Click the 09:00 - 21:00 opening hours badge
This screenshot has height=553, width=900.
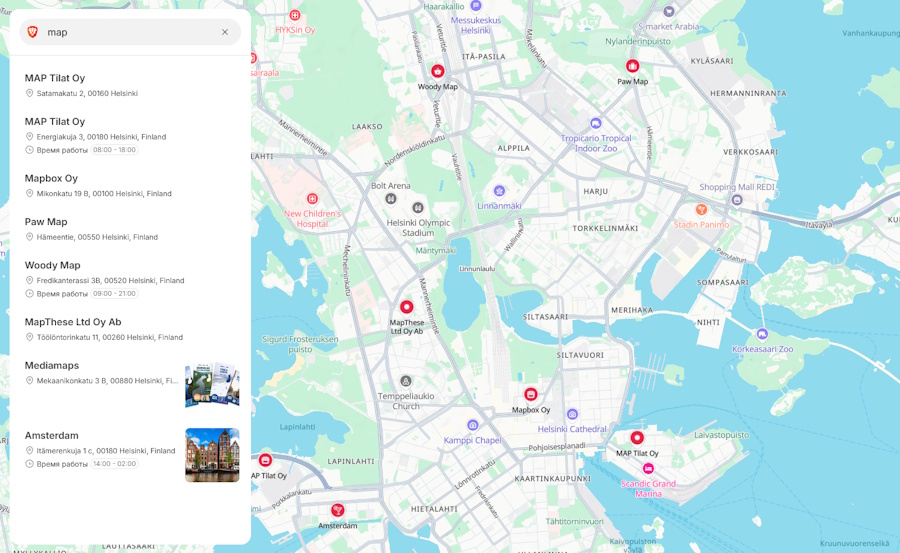115,293
